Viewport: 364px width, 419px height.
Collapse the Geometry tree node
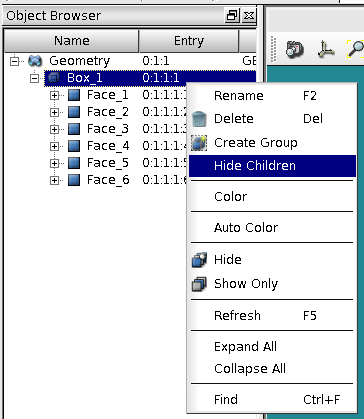(14, 61)
